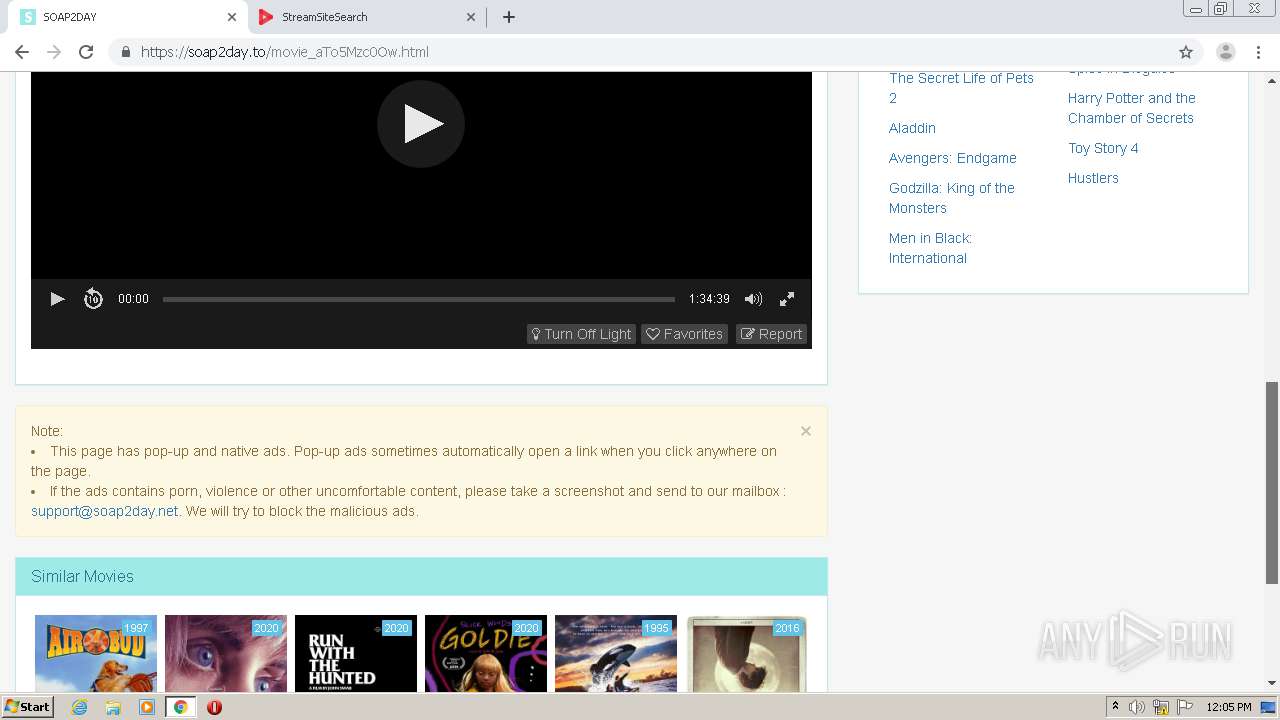Open the system tray volume icon
Image resolution: width=1280 pixels, height=720 pixels.
click(1136, 707)
